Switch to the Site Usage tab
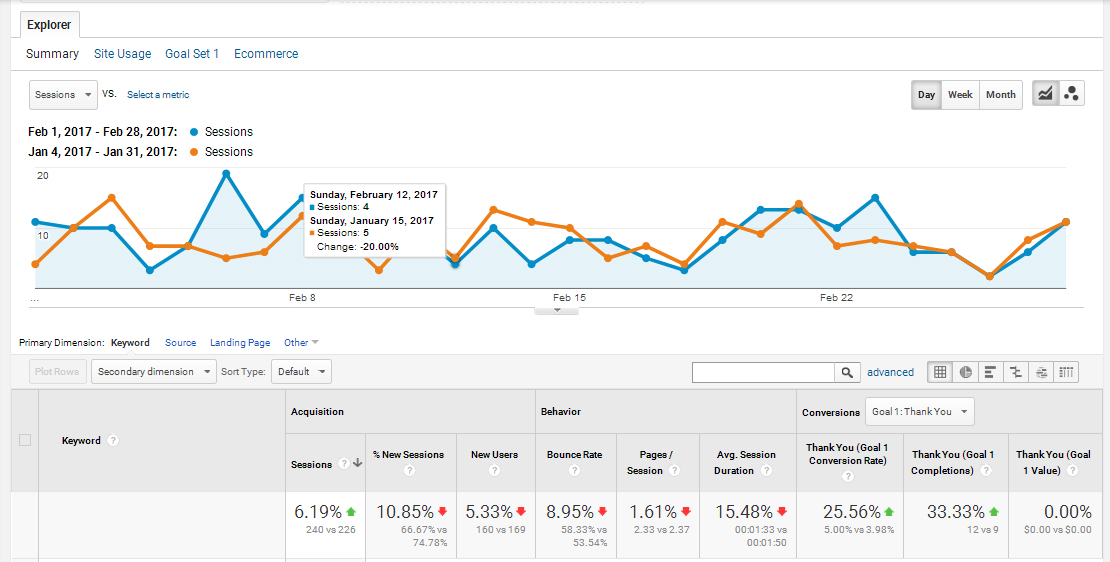 122,54
